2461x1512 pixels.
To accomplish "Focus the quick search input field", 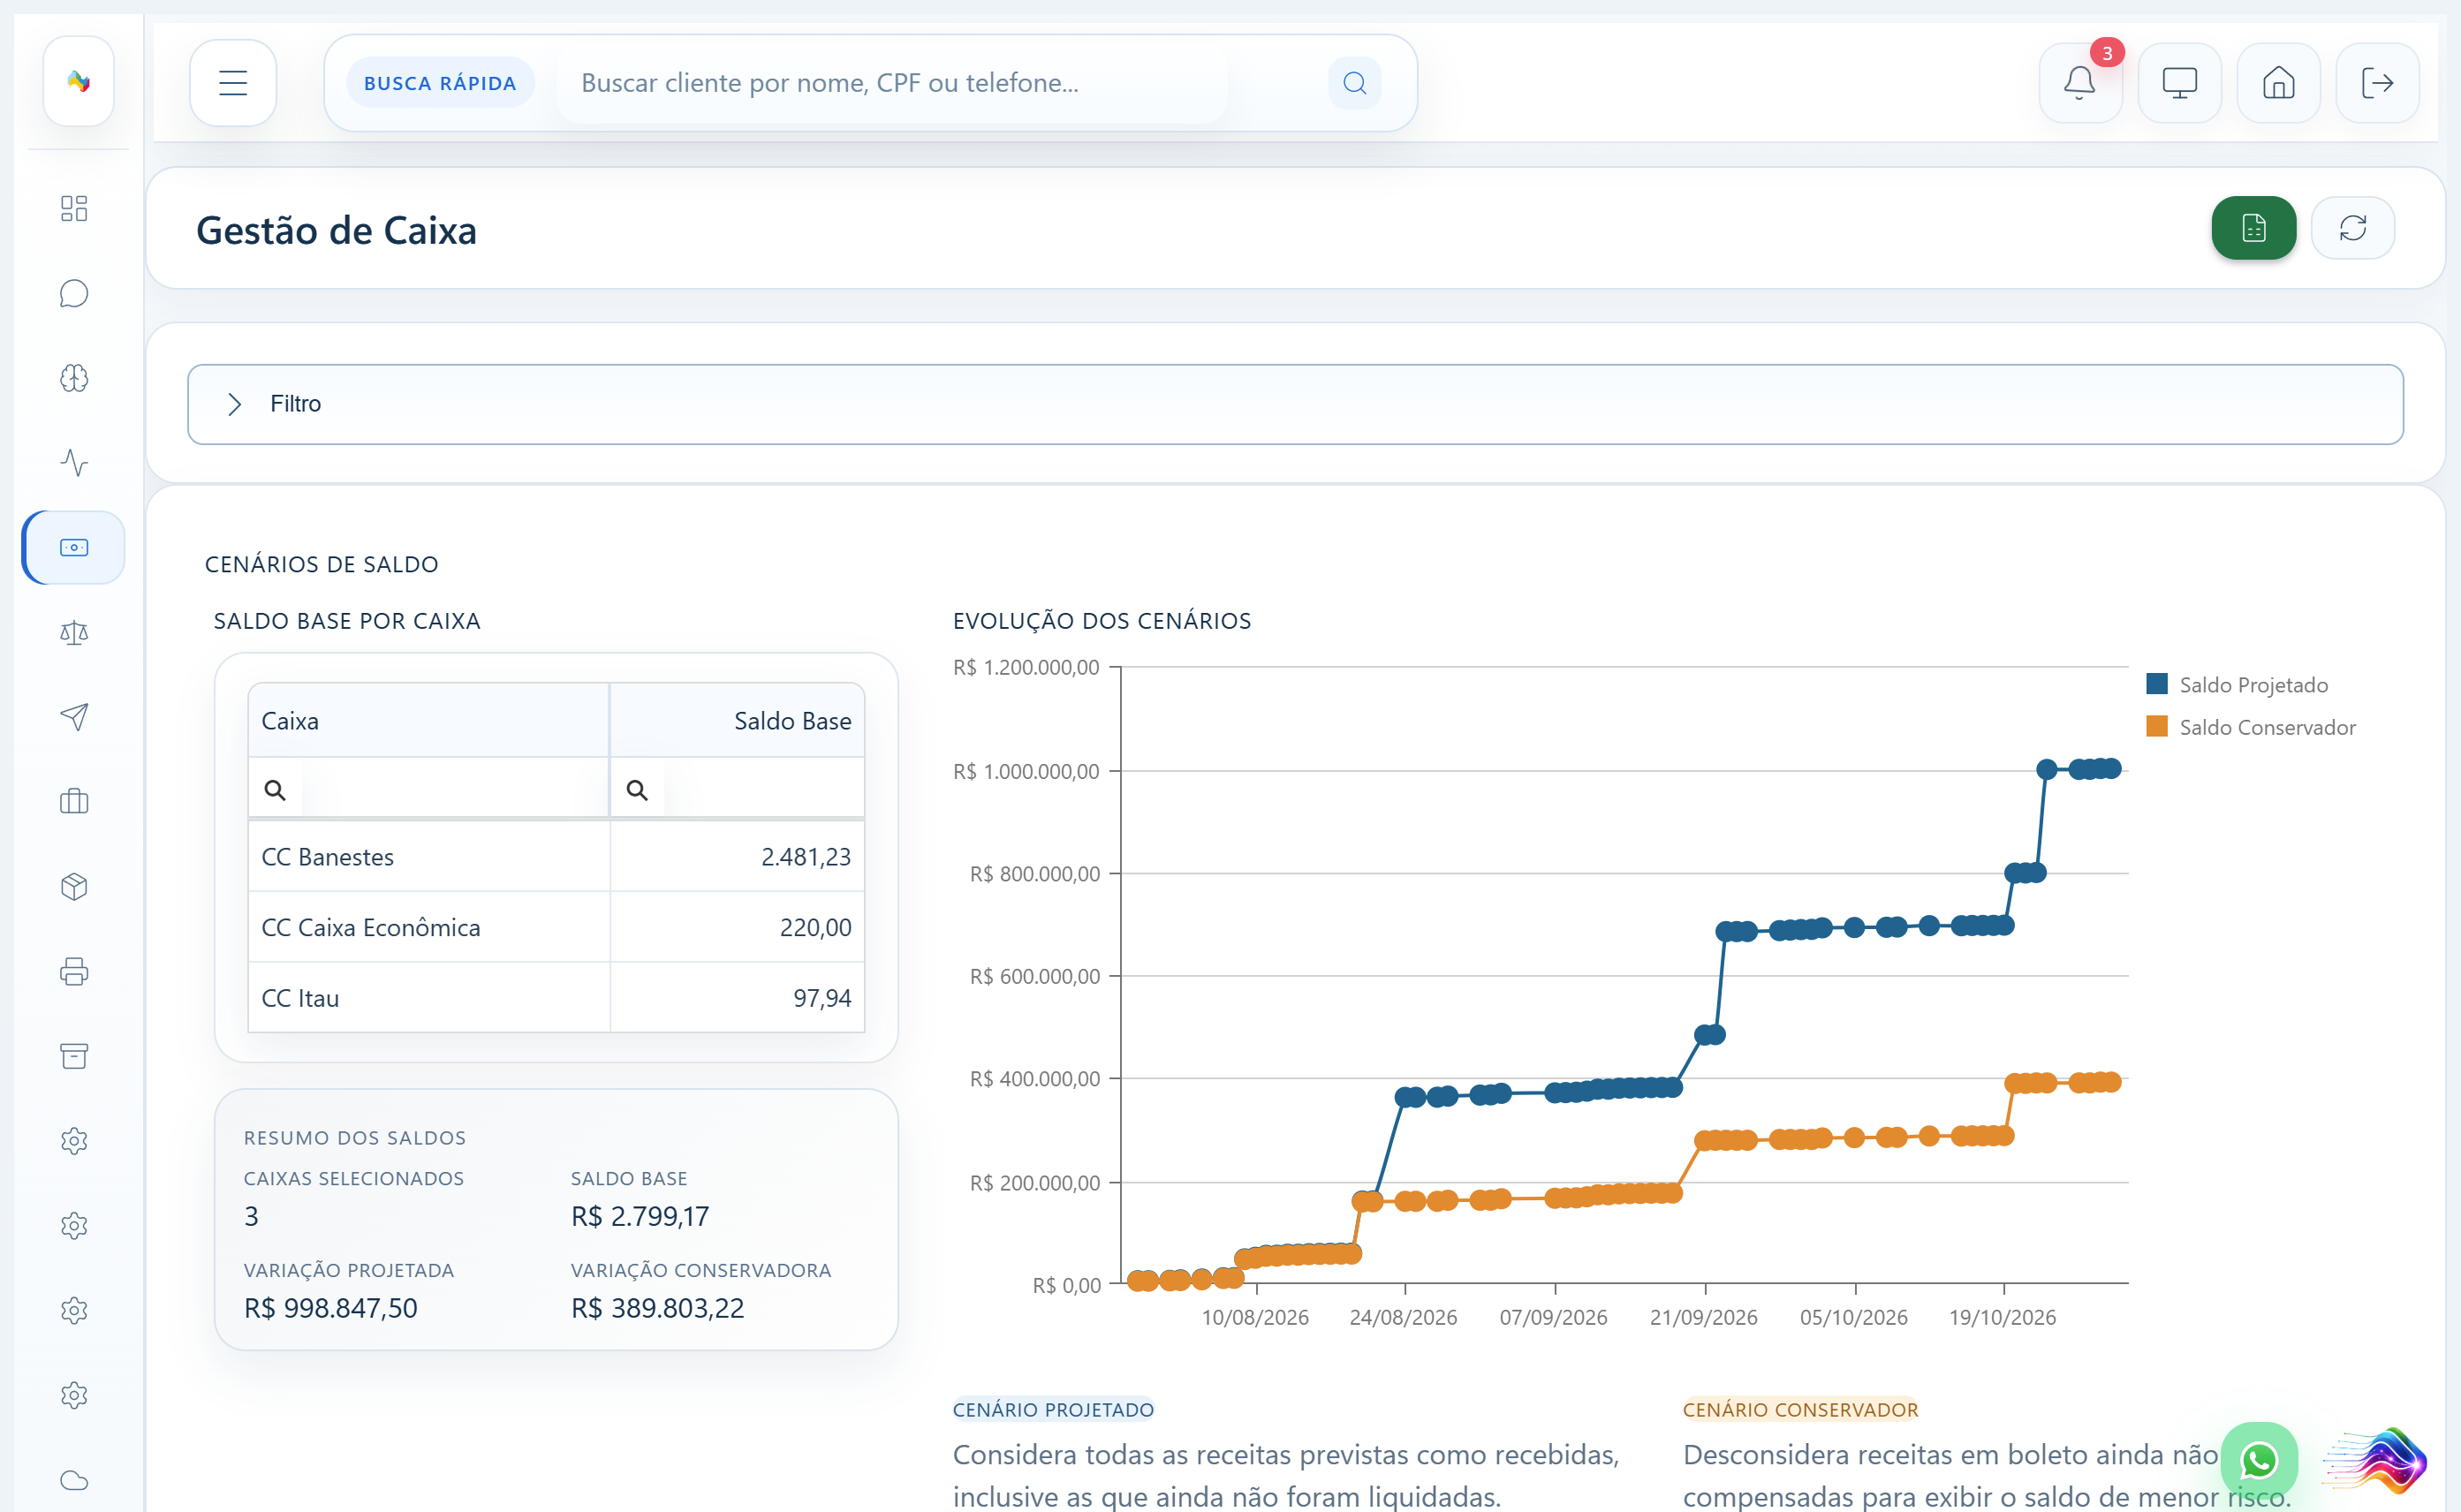I will tap(892, 83).
